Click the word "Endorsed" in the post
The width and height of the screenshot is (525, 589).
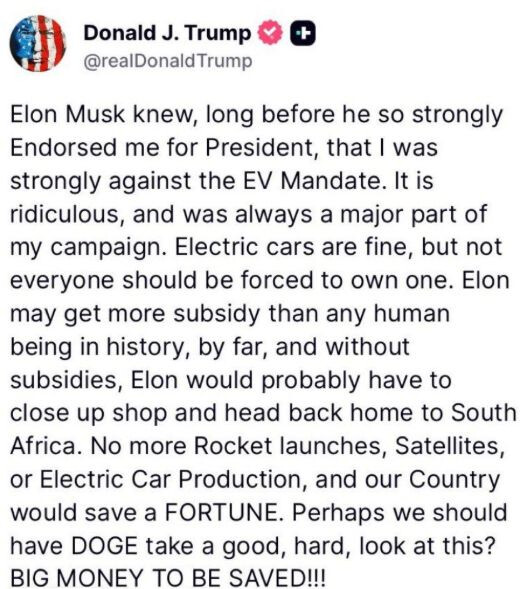coord(63,147)
